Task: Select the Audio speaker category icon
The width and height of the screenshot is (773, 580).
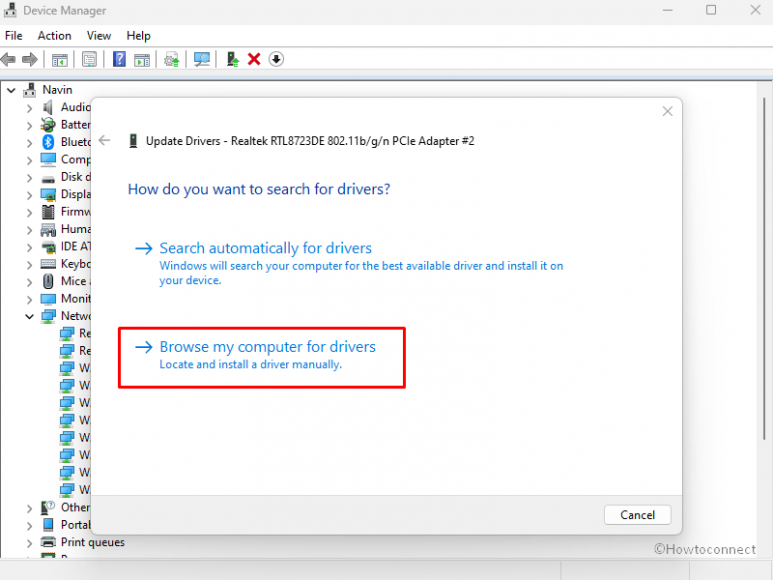Action: (48, 107)
